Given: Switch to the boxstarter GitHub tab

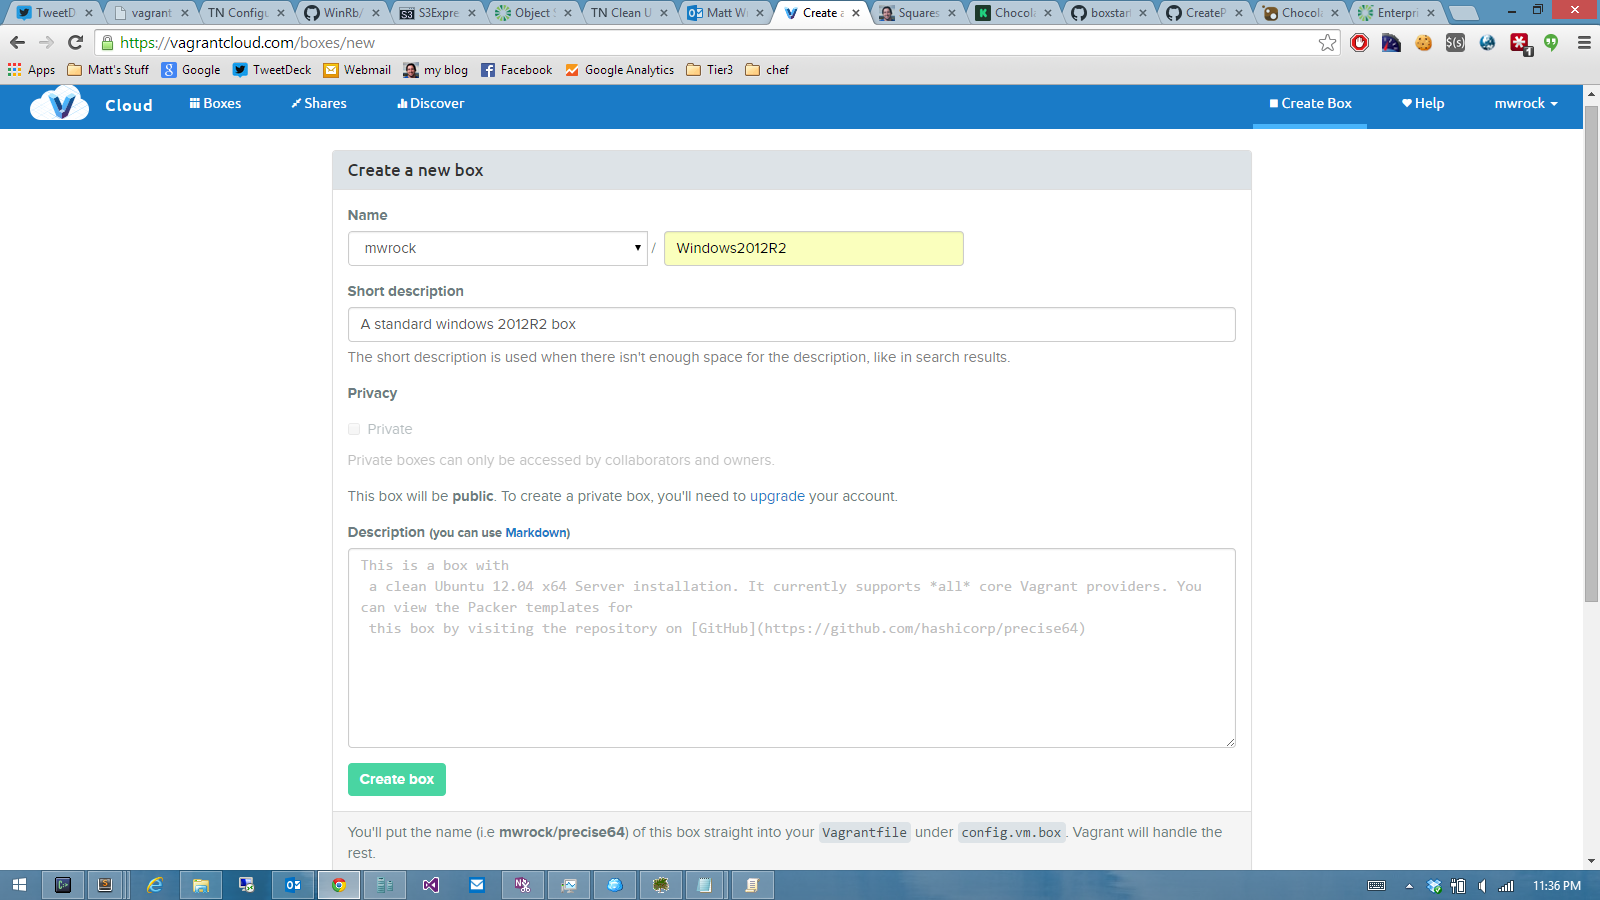Looking at the screenshot, I should (1108, 13).
